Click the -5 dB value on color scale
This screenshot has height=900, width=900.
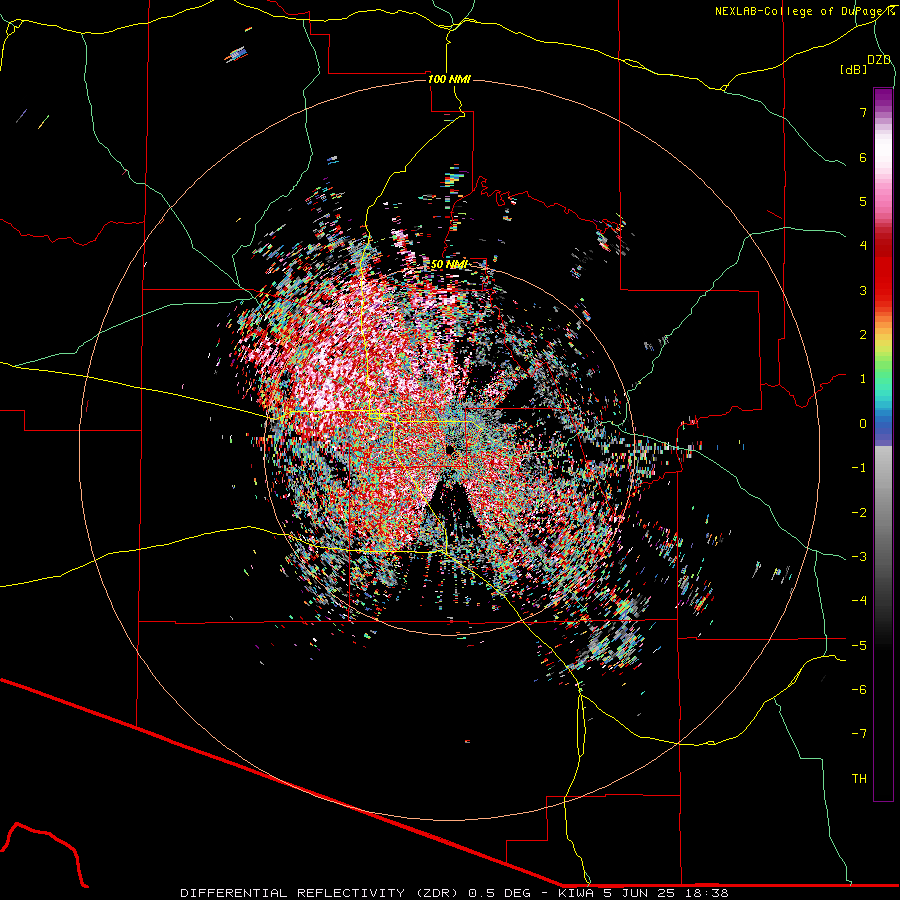pyautogui.click(x=859, y=645)
